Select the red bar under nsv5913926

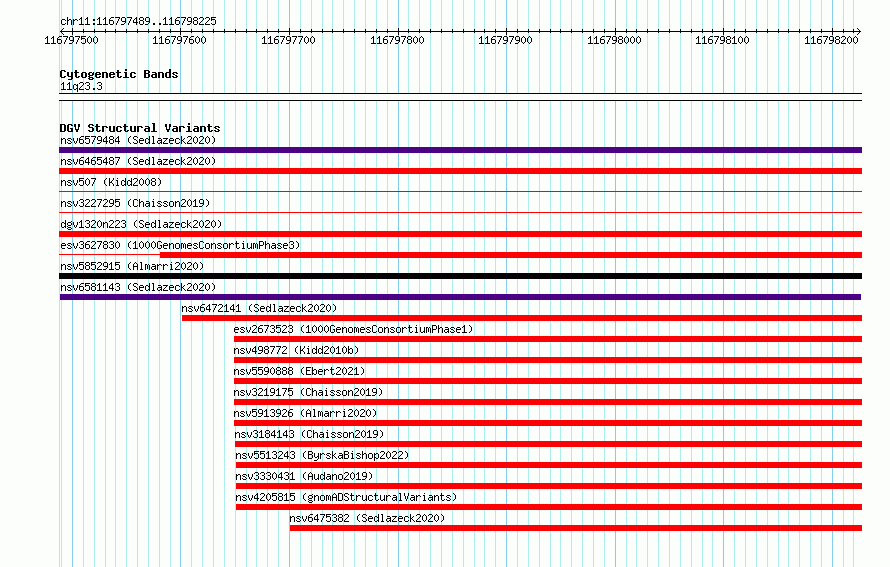pyautogui.click(x=548, y=423)
